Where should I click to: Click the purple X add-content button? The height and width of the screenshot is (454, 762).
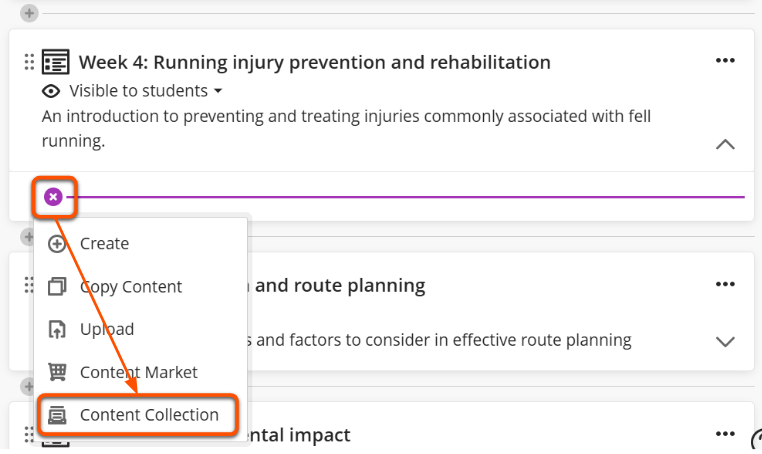tap(53, 197)
